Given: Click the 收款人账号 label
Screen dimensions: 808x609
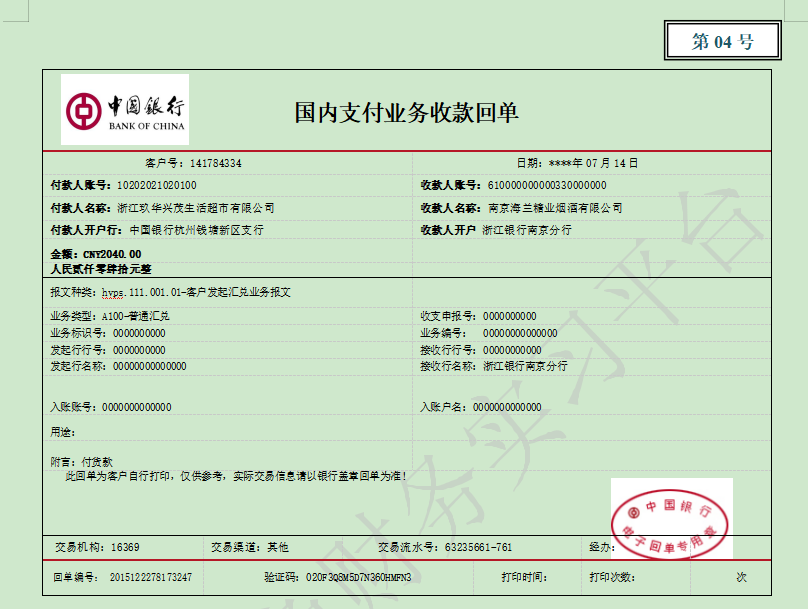Looking at the screenshot, I should 451,185.
